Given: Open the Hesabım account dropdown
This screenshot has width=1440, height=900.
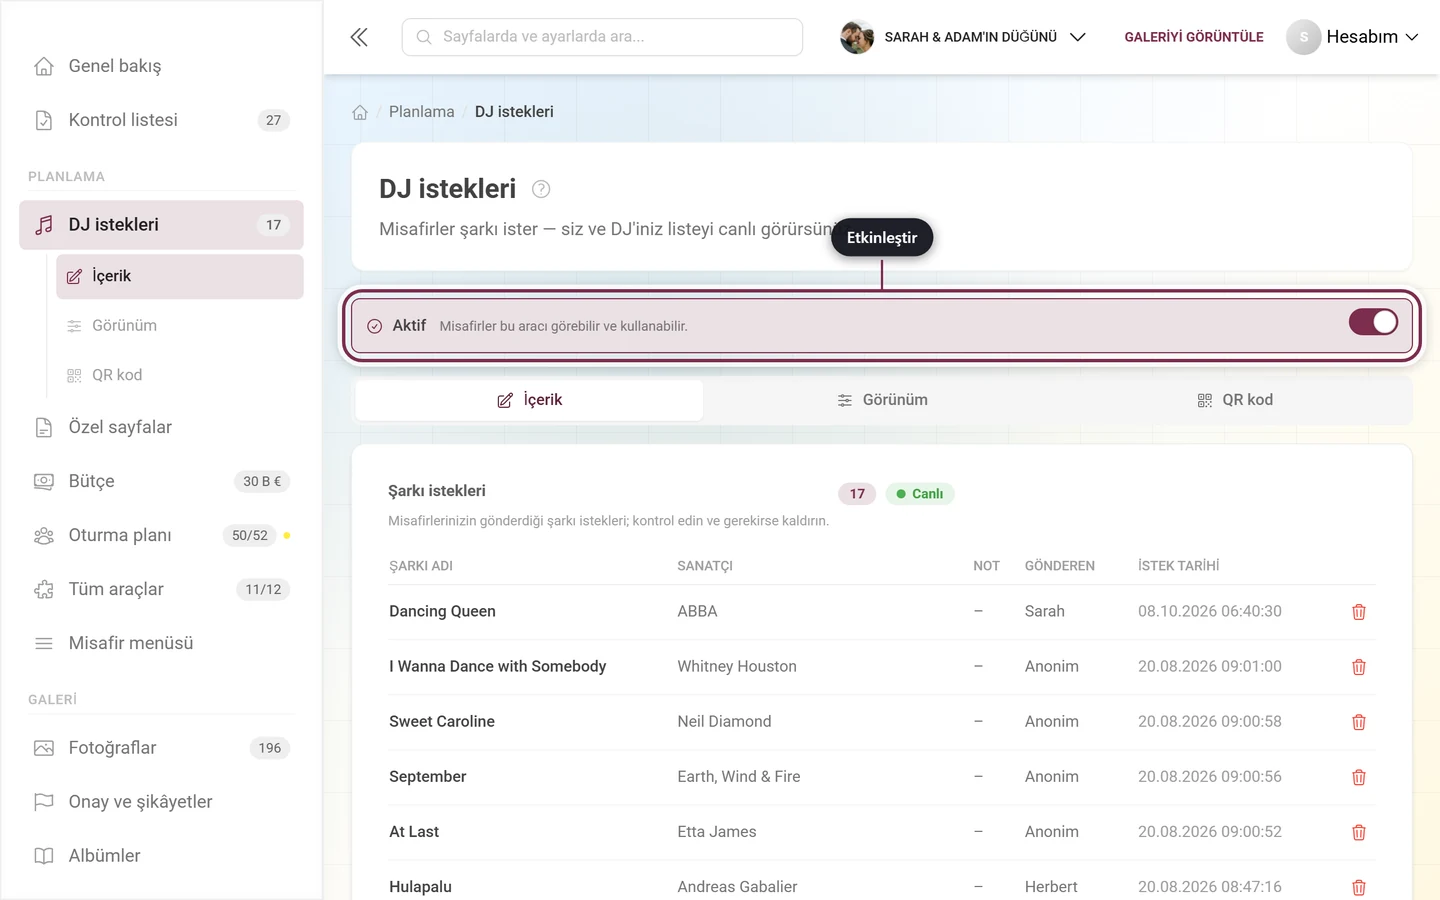Looking at the screenshot, I should [x=1352, y=37].
